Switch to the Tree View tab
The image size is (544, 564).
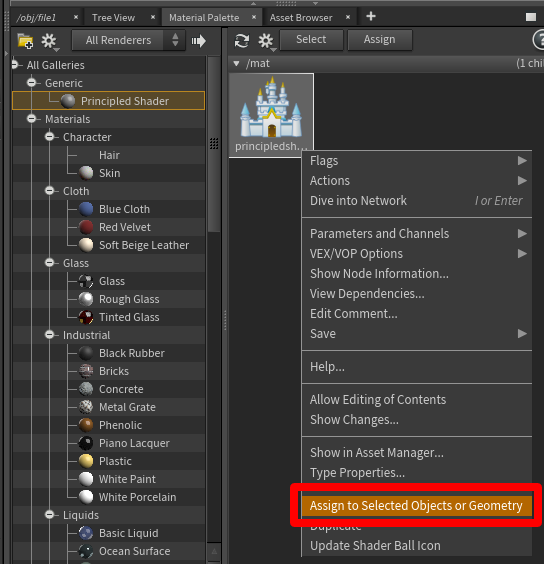113,18
